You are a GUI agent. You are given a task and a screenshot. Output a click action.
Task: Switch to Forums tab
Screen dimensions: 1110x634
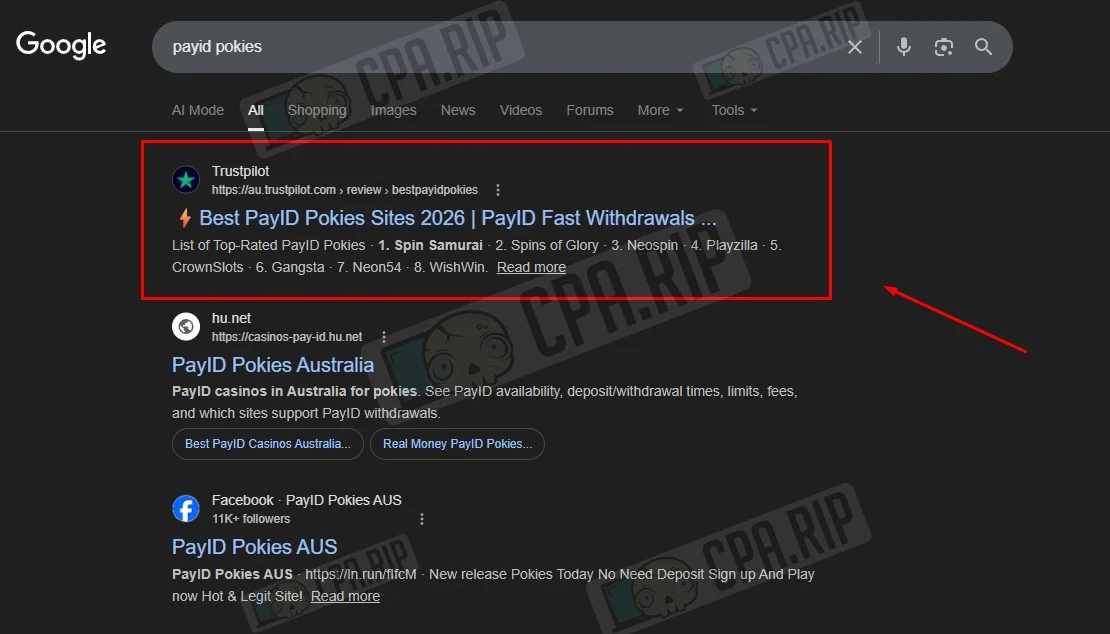[590, 110]
